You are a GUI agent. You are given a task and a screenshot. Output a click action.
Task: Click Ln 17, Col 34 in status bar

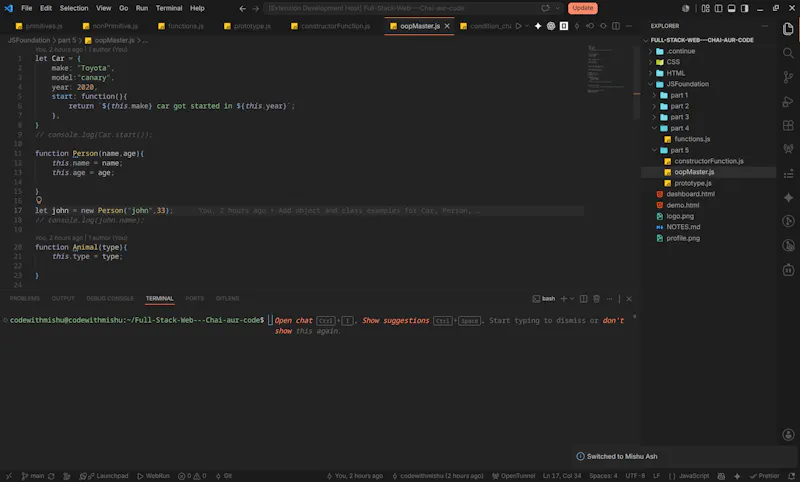pos(562,476)
